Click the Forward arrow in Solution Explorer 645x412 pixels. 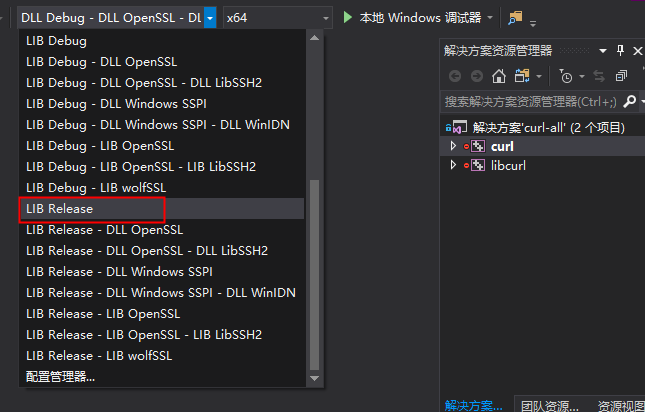(477, 76)
